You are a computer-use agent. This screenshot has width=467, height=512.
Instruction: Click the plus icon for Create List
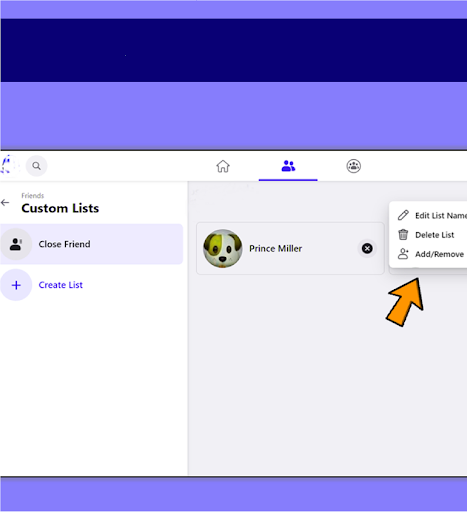pyautogui.click(x=16, y=285)
